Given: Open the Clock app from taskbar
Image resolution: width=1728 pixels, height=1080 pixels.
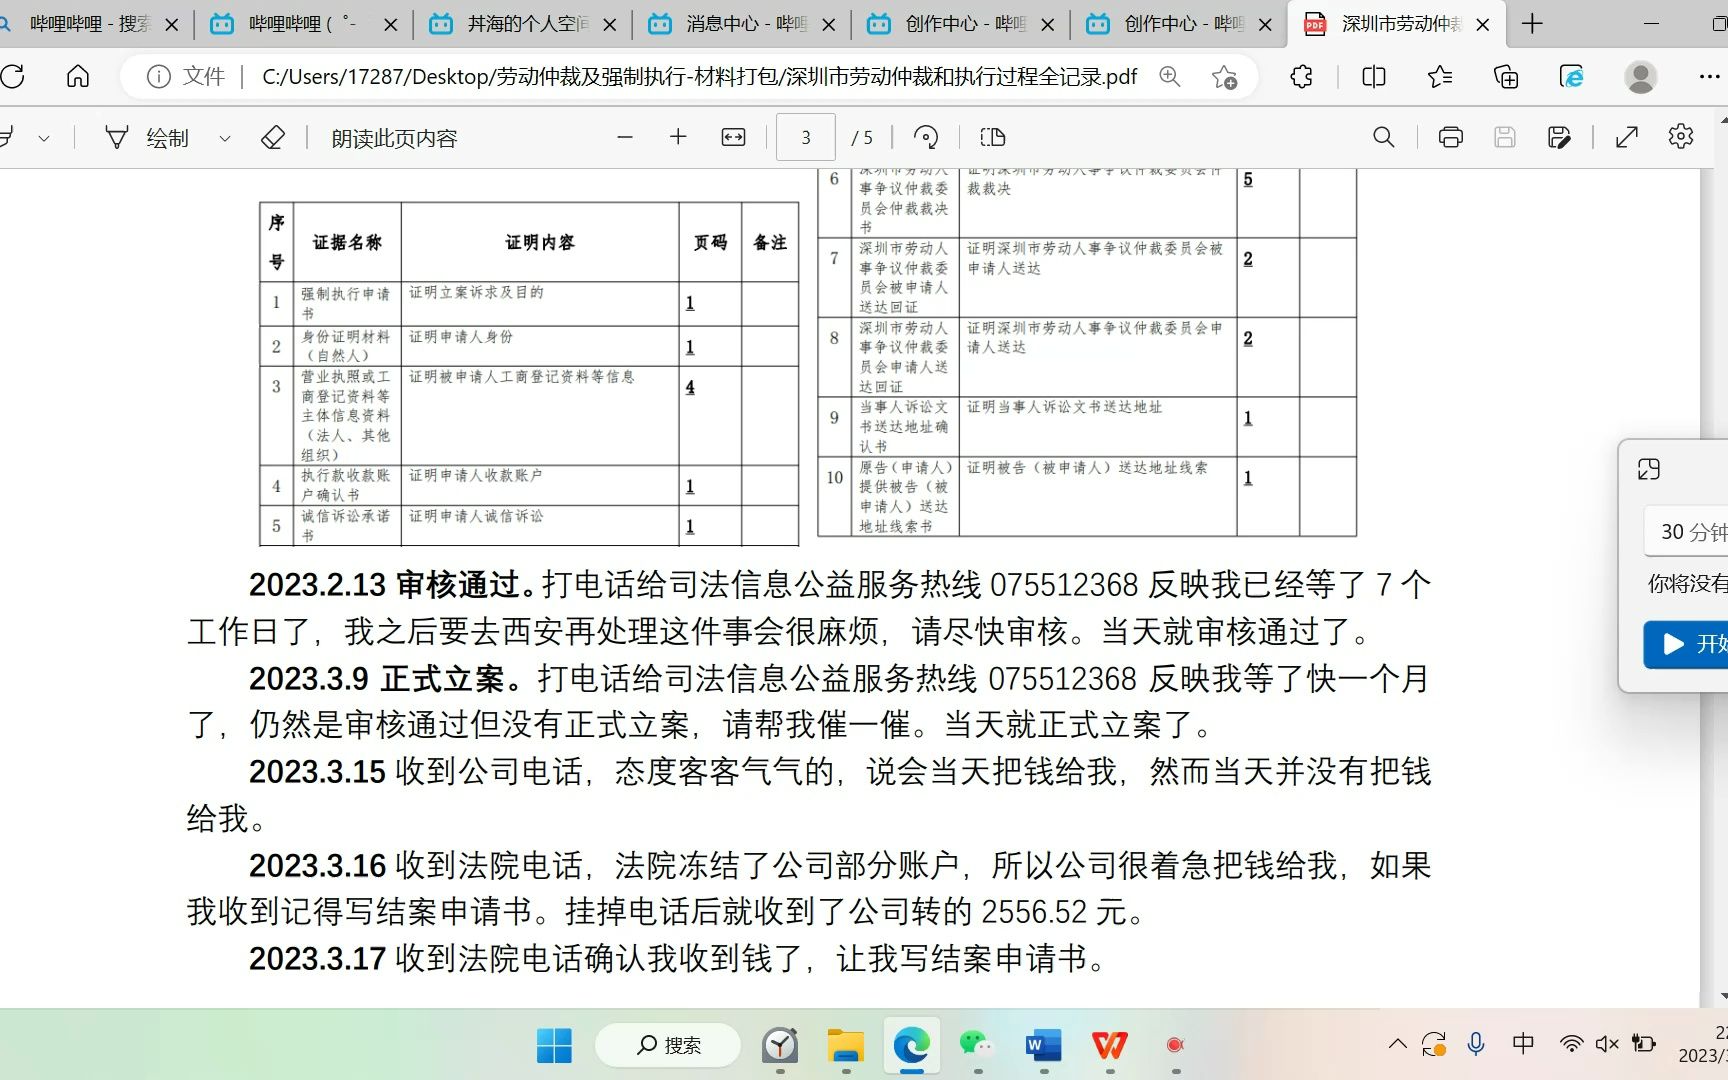Looking at the screenshot, I should click(780, 1045).
